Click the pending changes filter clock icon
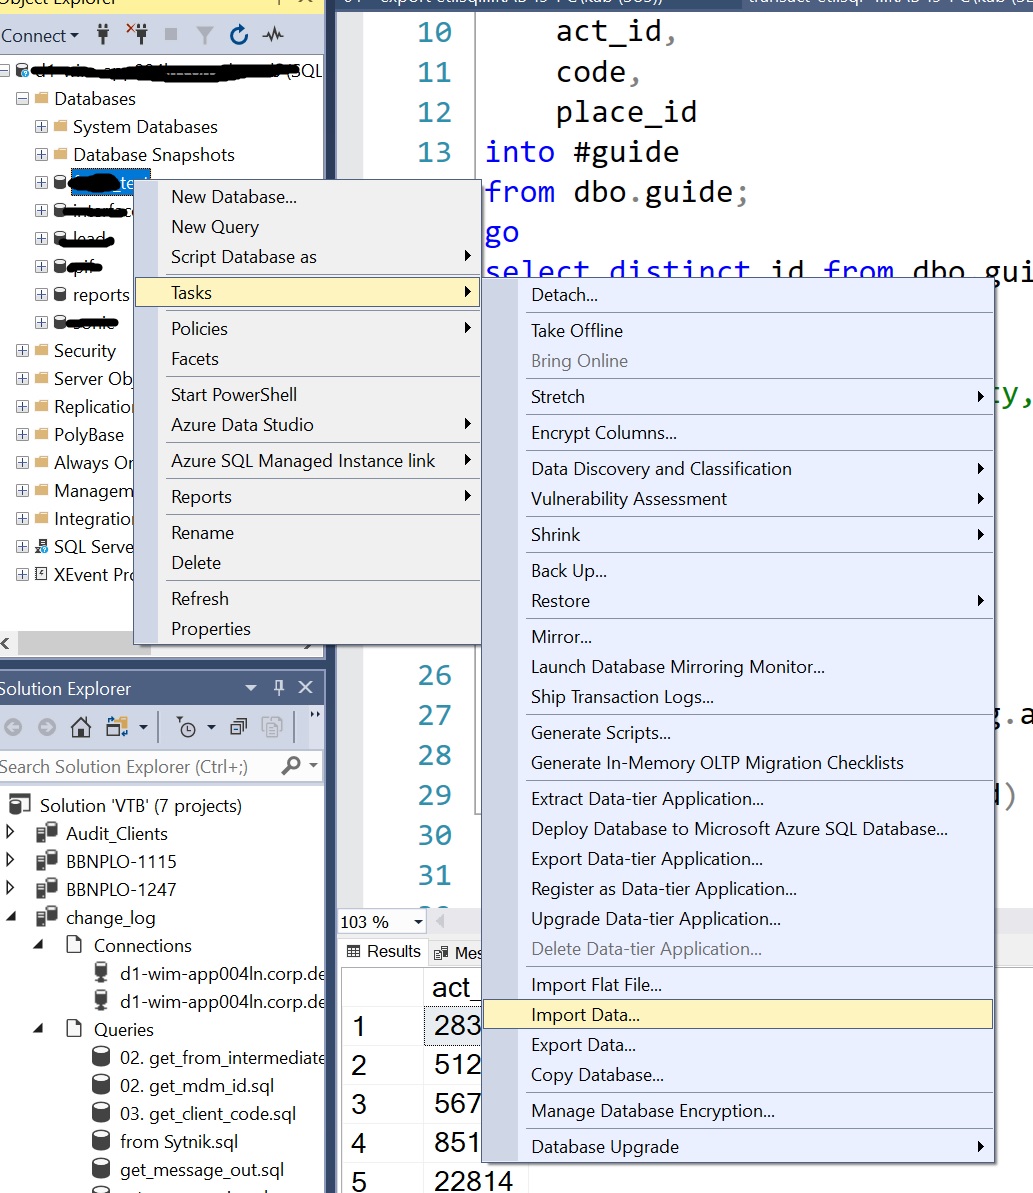Viewport: 1033px width, 1193px height. [186, 727]
